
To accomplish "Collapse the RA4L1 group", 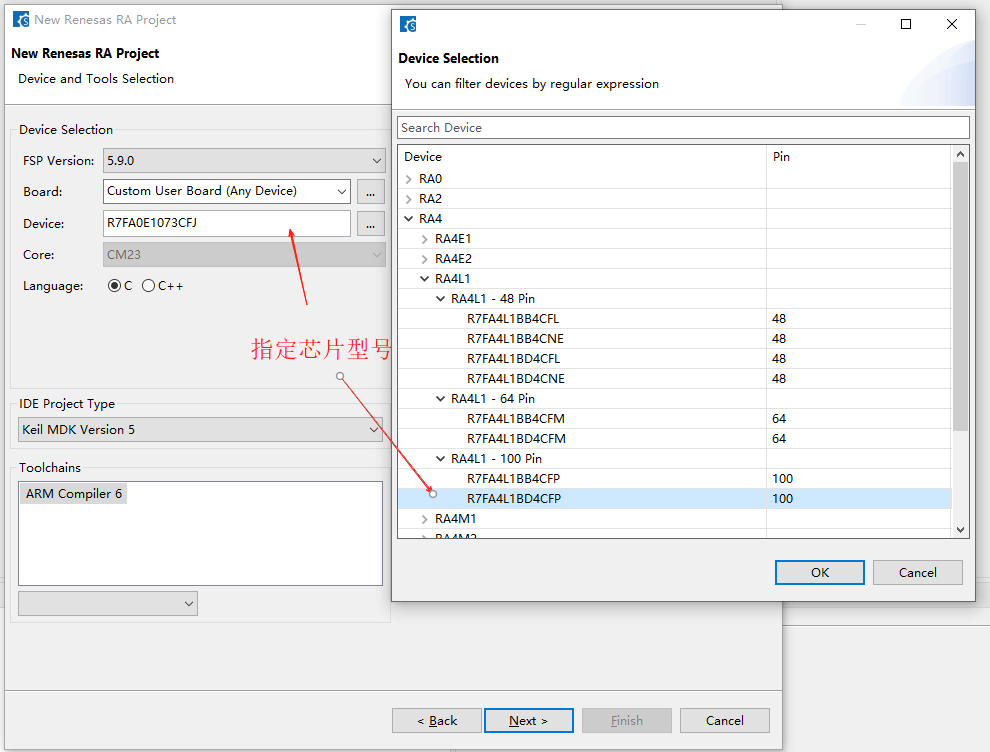I will 424,279.
